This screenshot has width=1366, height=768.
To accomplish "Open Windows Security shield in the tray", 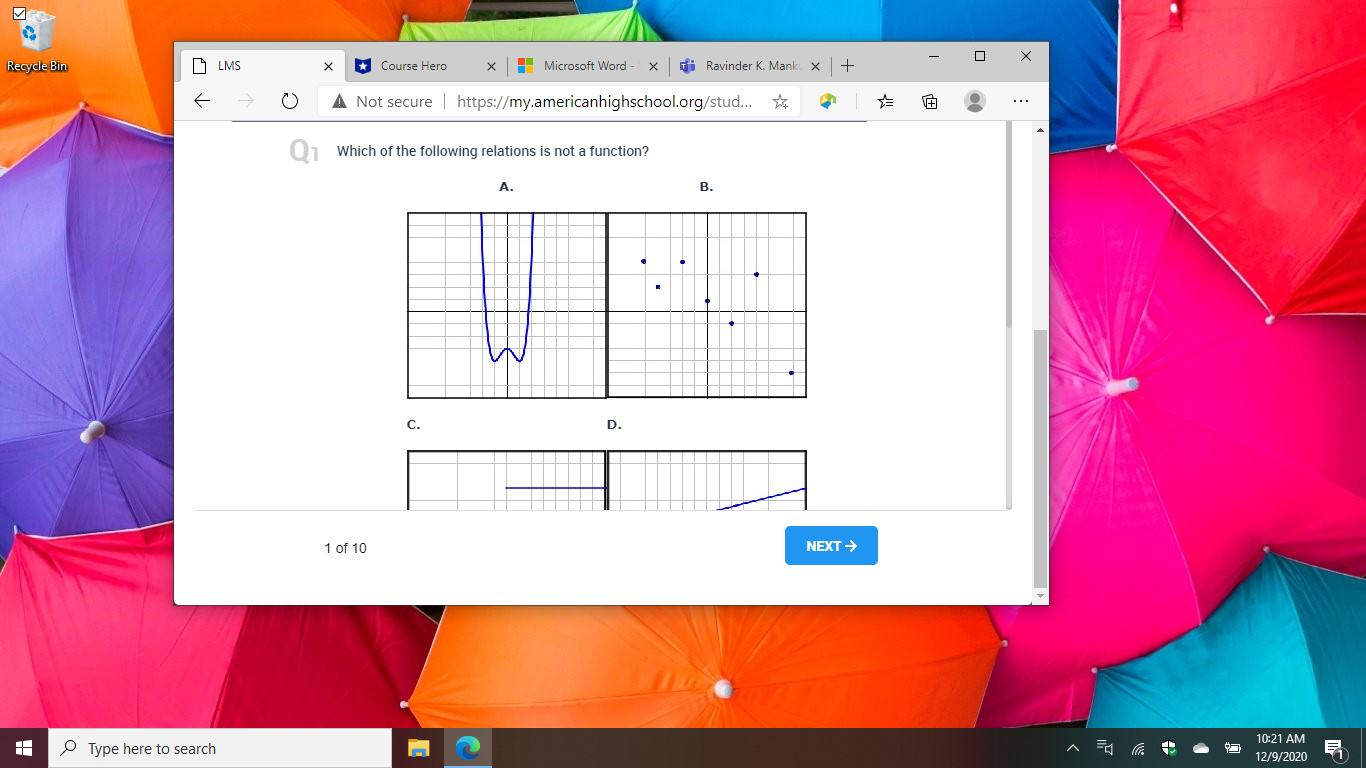I will pyautogui.click(x=1168, y=747).
